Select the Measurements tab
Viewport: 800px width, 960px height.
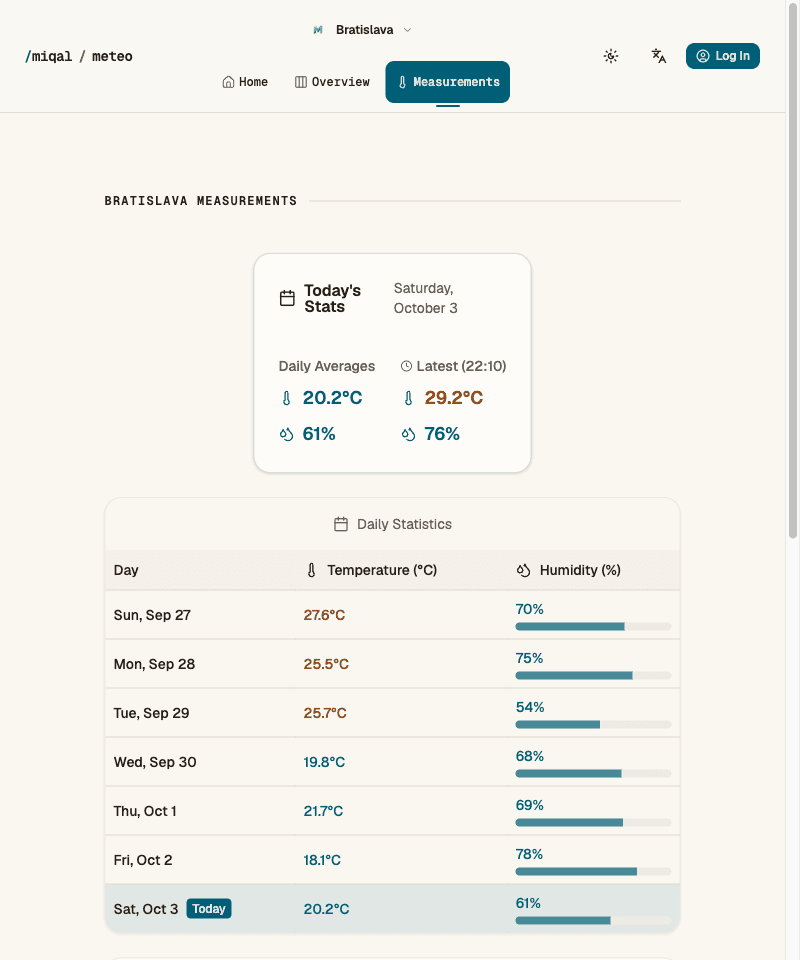447,82
